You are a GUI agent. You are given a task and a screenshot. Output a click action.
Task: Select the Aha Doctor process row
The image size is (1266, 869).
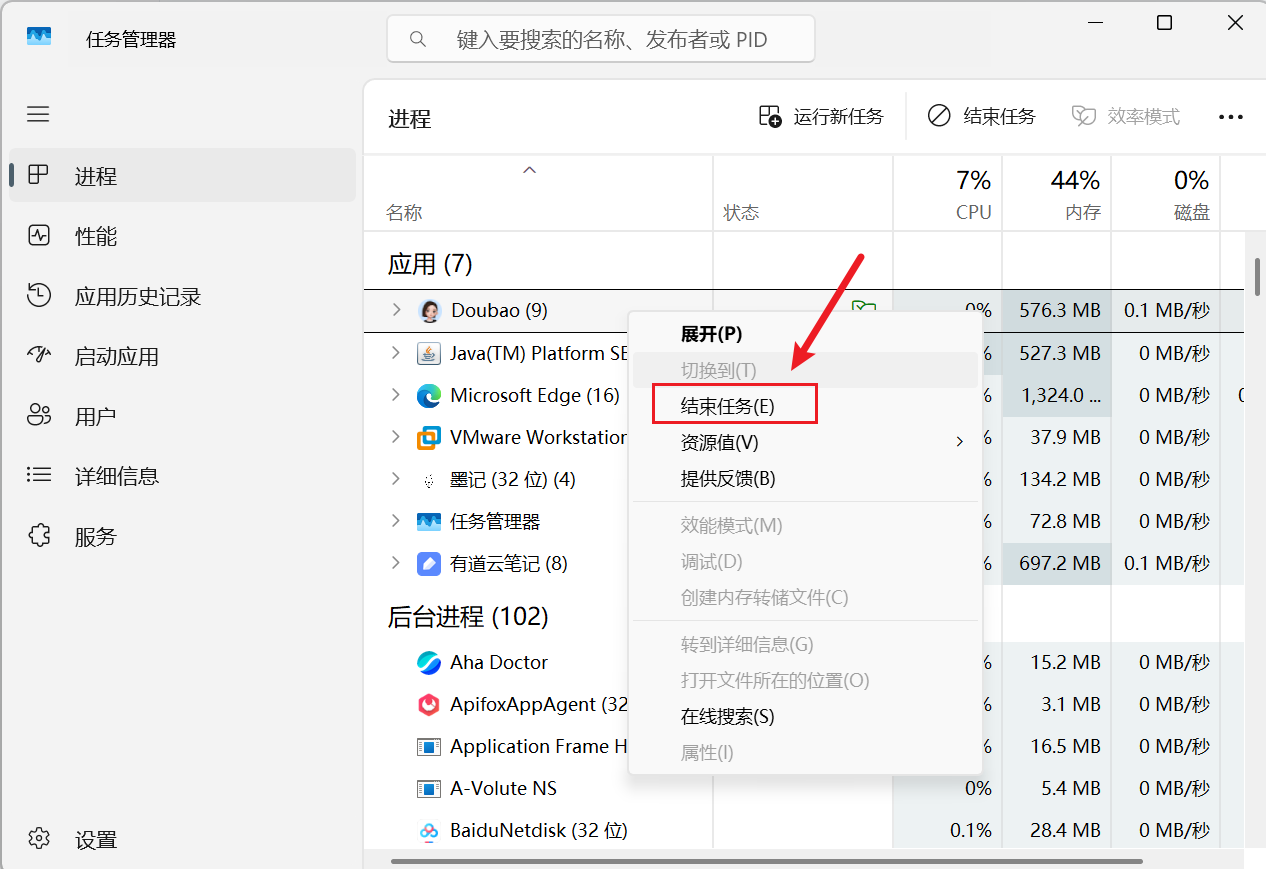click(x=805, y=662)
